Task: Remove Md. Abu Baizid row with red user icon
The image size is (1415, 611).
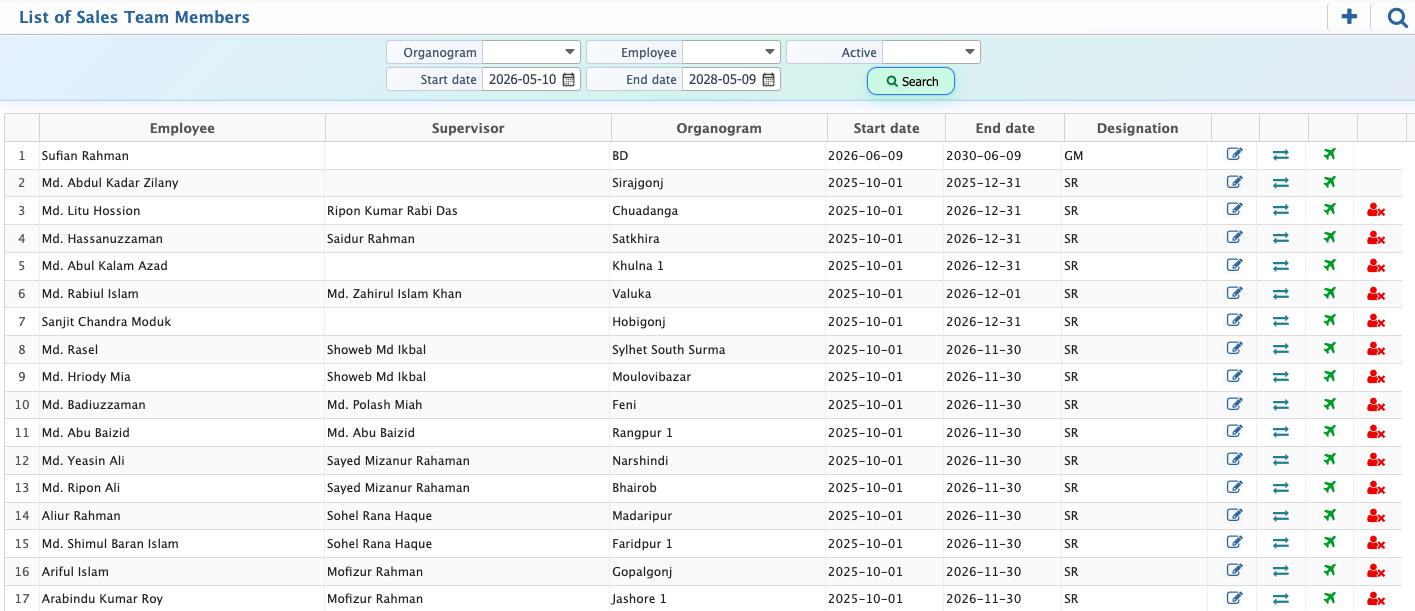Action: coord(1376,432)
